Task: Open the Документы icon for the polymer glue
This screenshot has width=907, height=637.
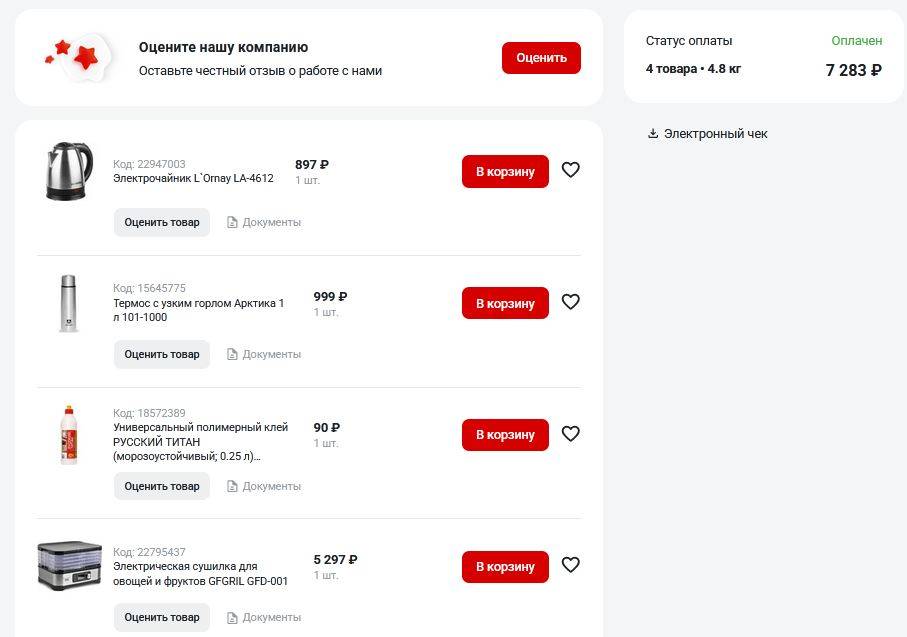Action: click(232, 487)
